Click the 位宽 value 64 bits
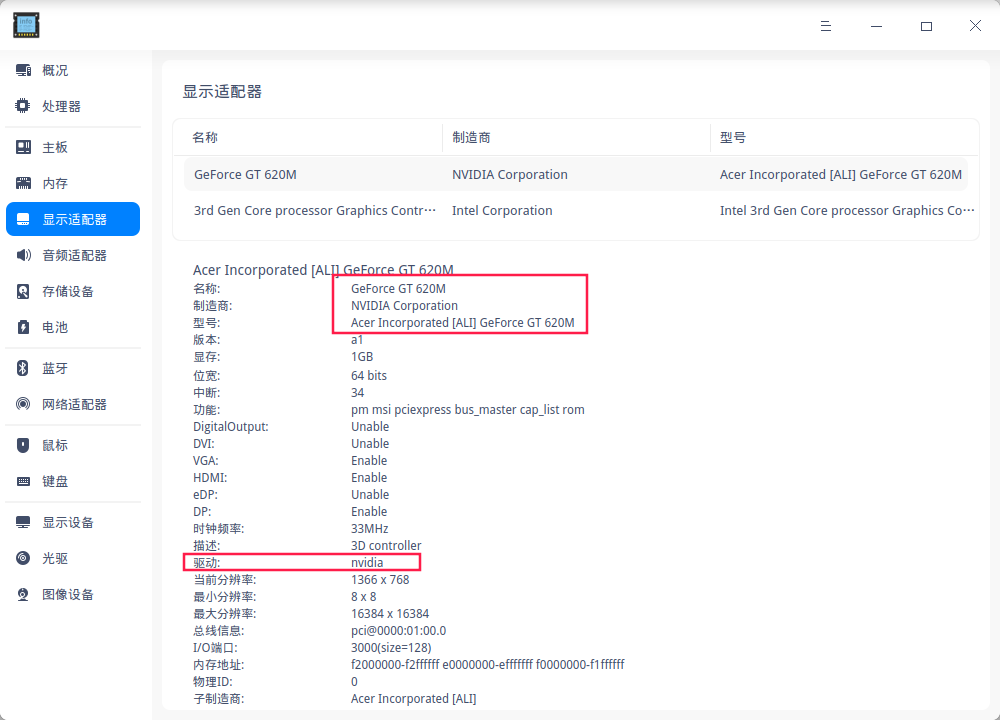 pos(369,376)
